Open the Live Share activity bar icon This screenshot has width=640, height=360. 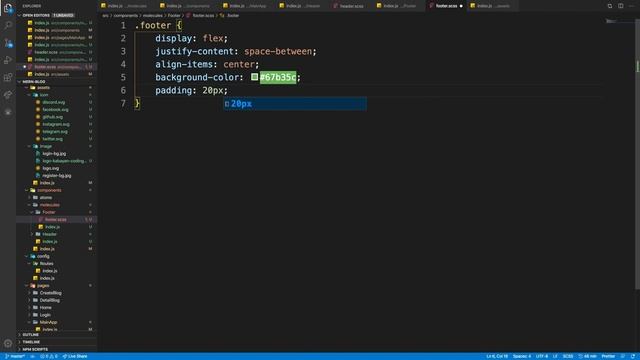click(8, 95)
